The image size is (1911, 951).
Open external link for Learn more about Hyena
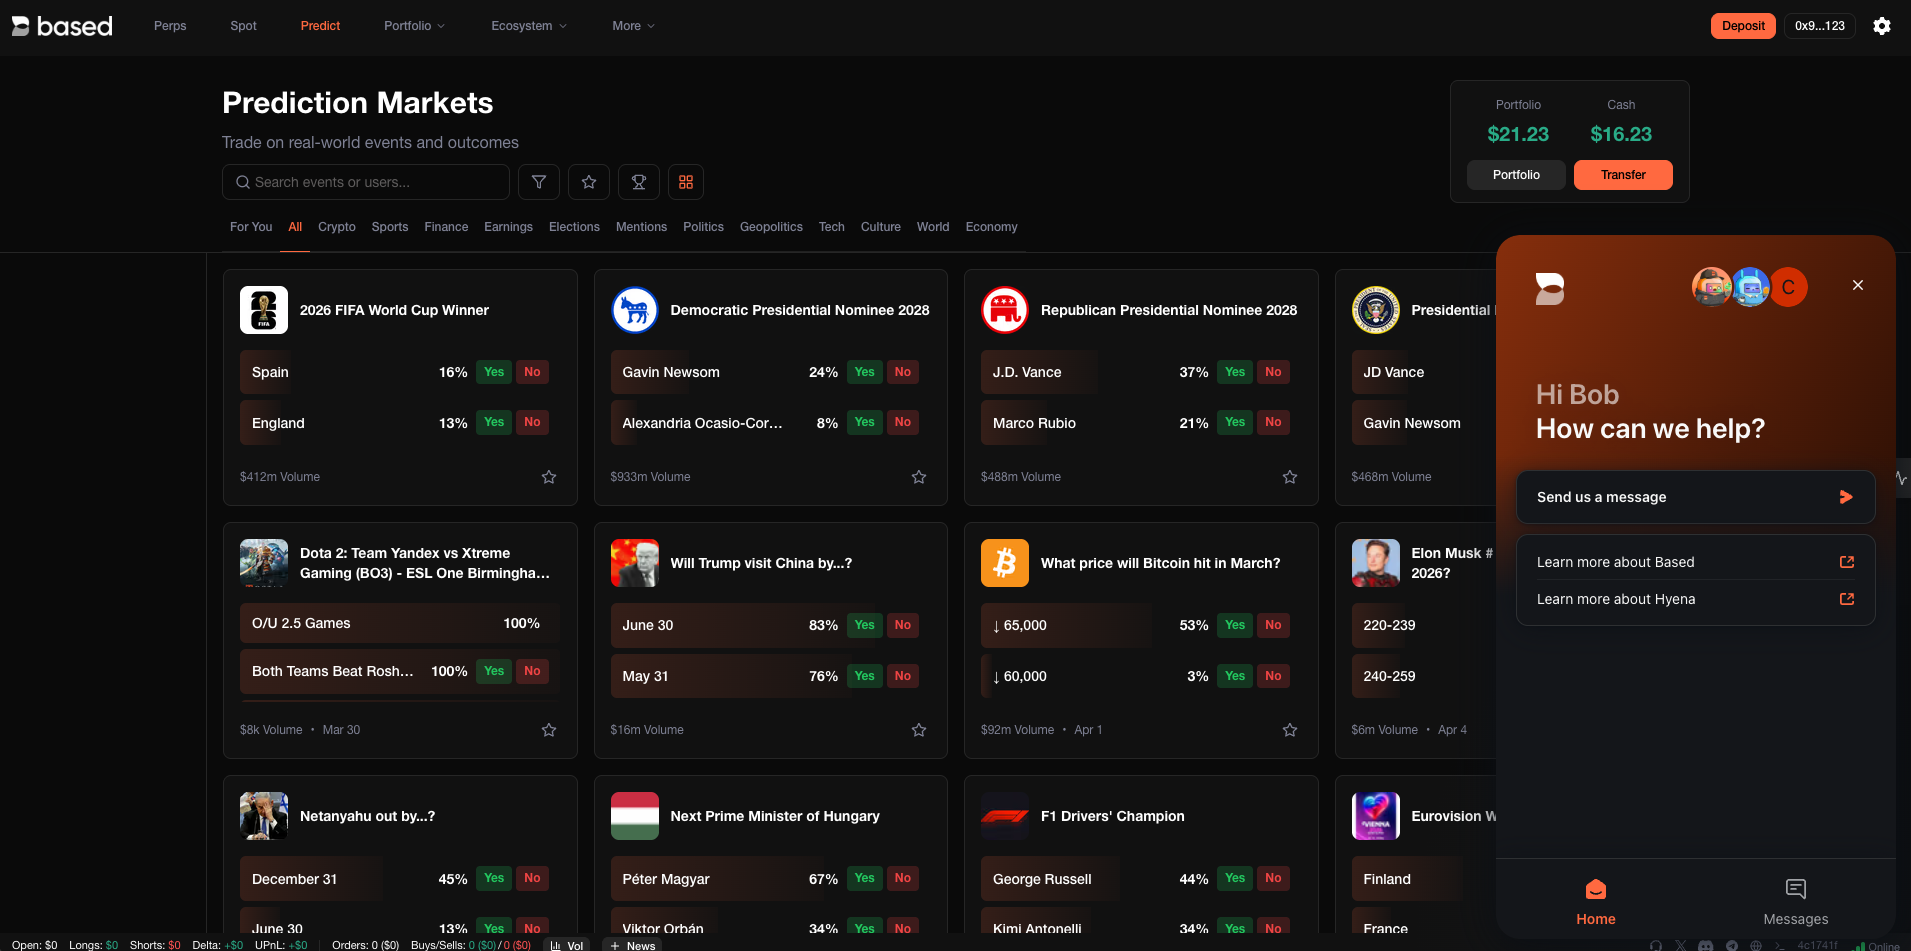pos(1846,599)
